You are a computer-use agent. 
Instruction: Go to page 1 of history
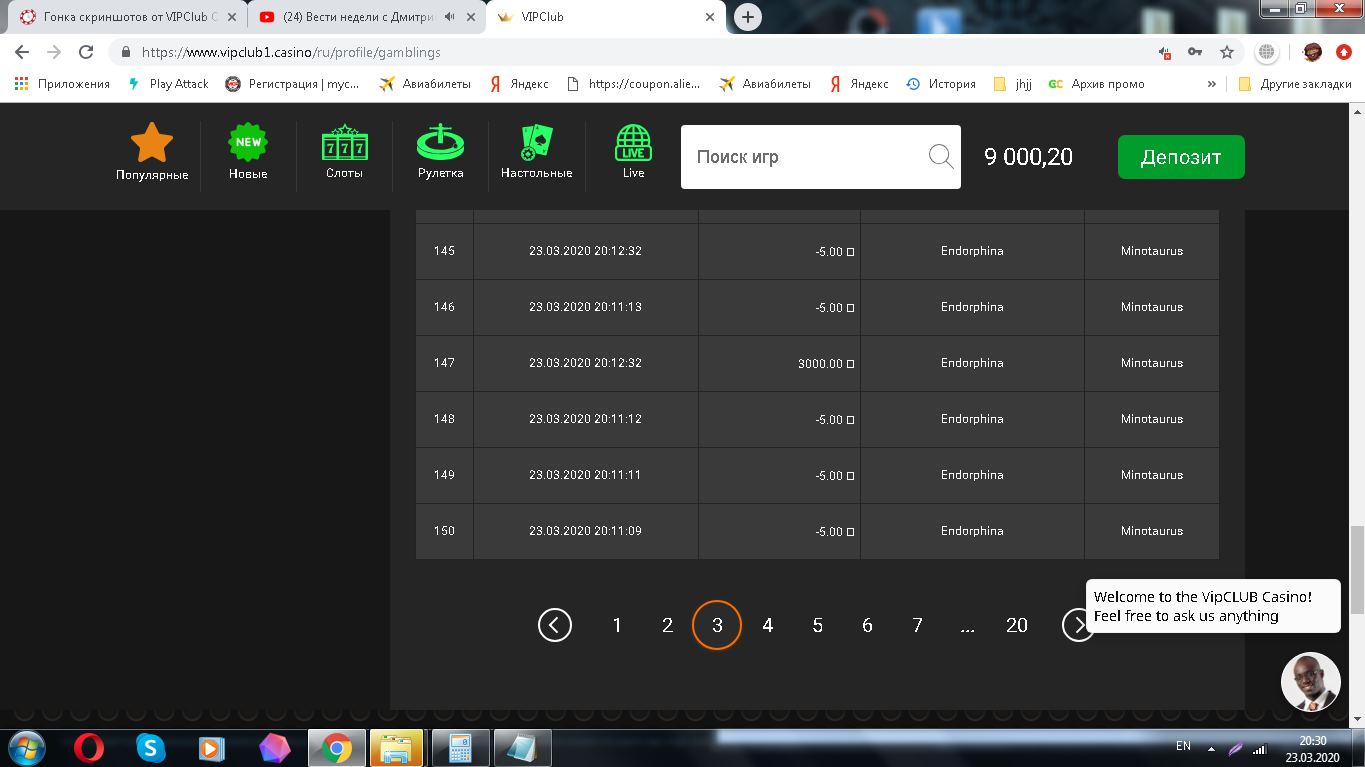click(x=617, y=625)
